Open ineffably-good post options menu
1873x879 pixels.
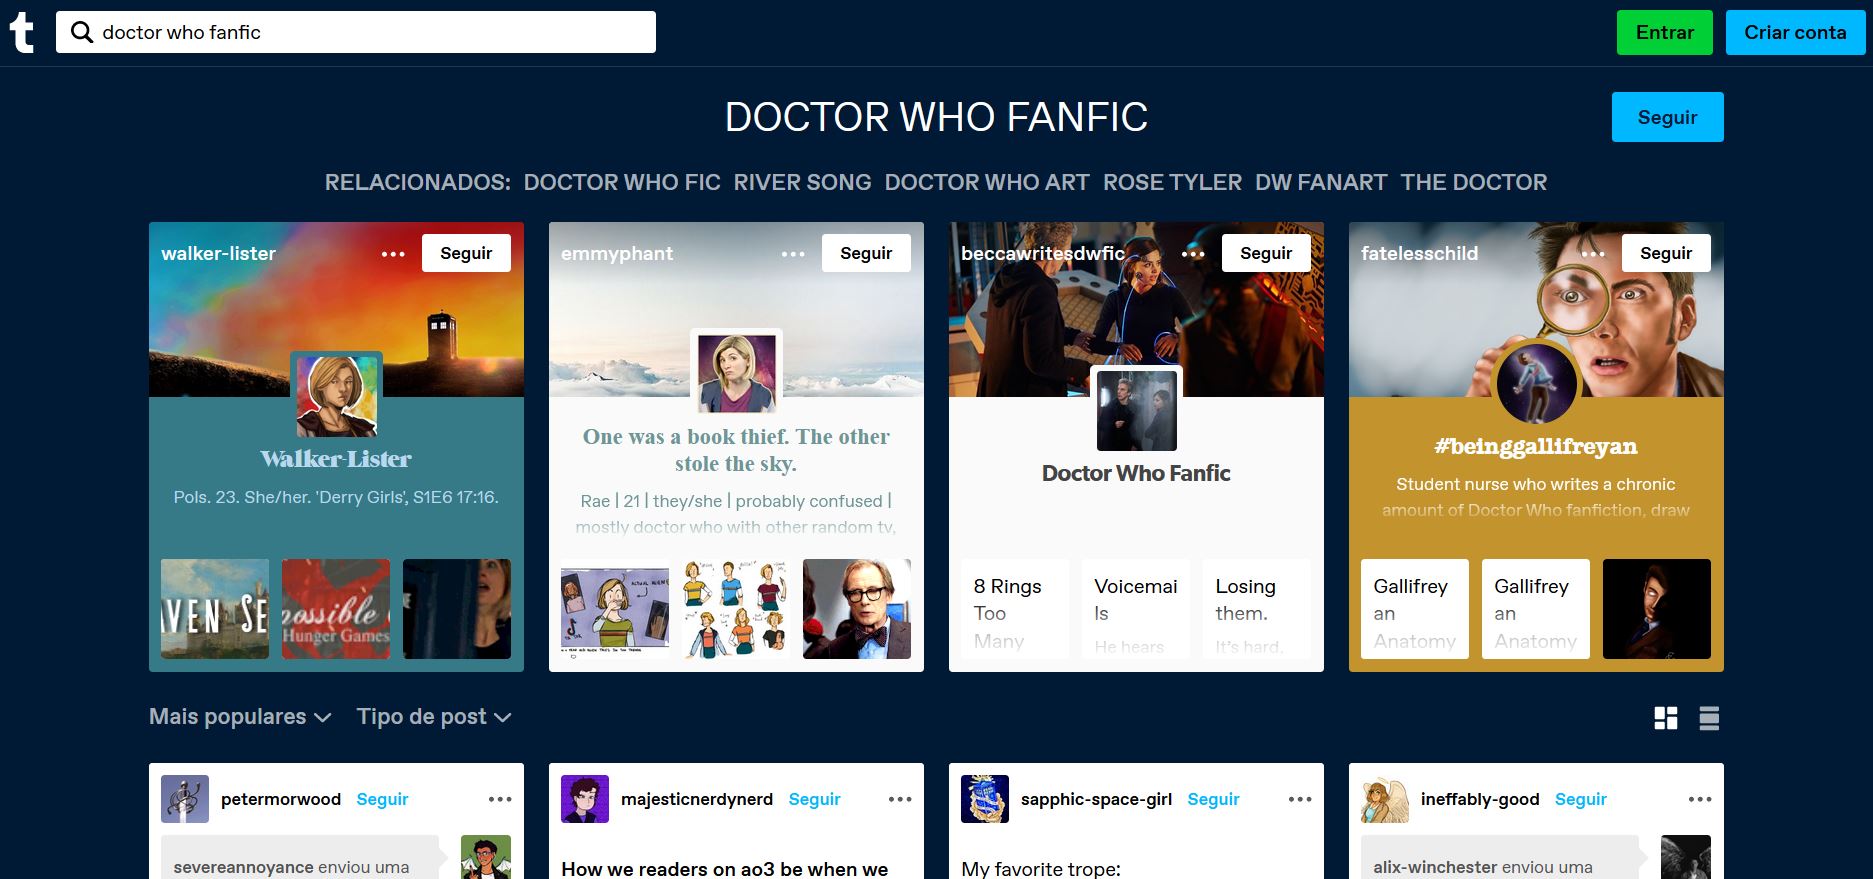pos(1700,799)
